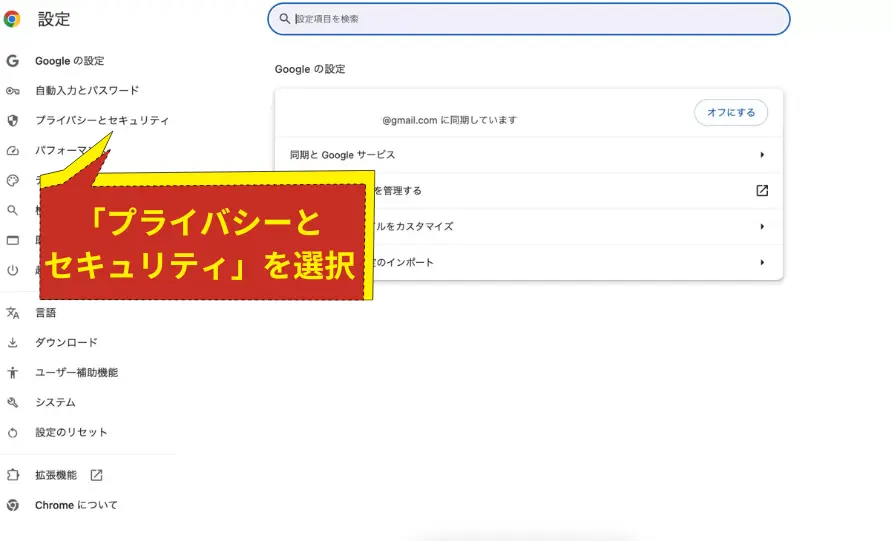Expand the インポート row arrow
The height and width of the screenshot is (541, 892).
click(762, 262)
